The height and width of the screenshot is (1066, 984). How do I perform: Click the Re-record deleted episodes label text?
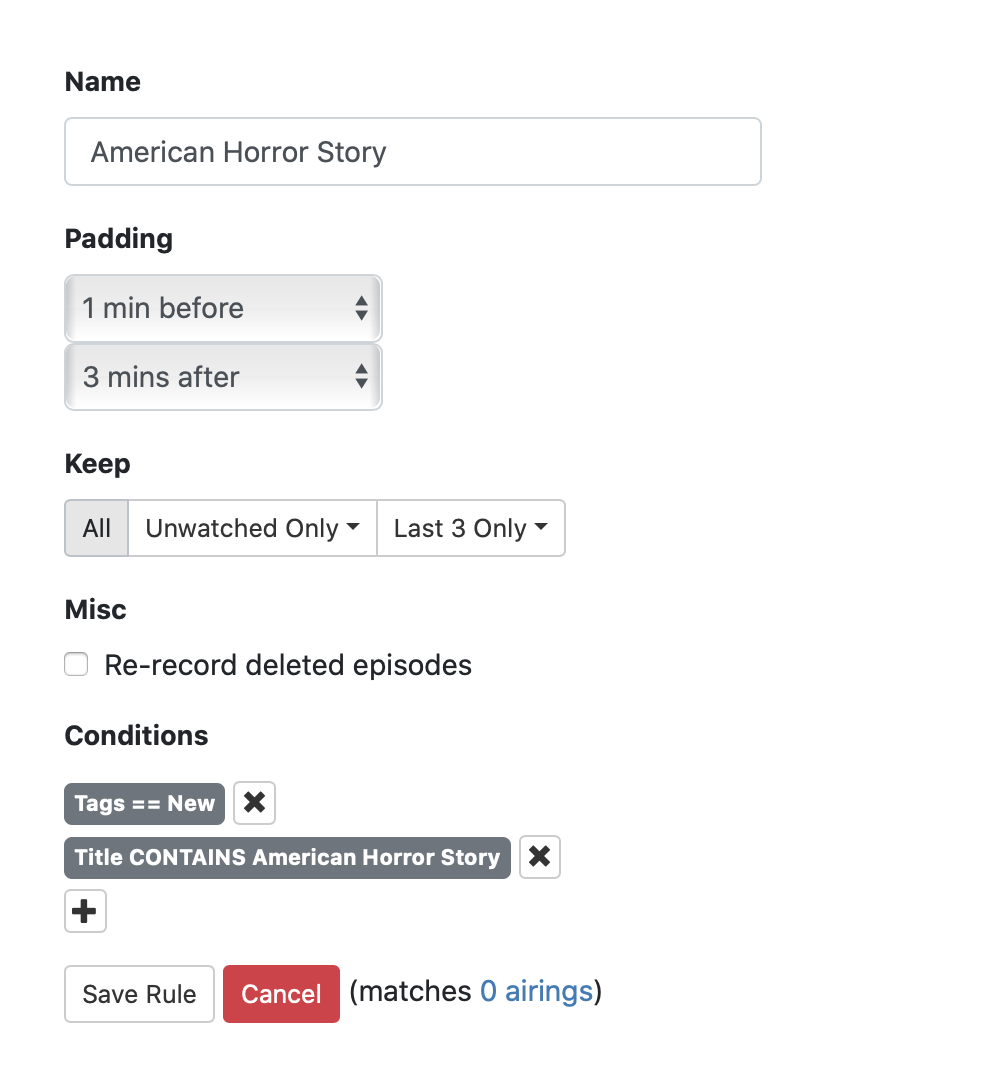coord(288,665)
